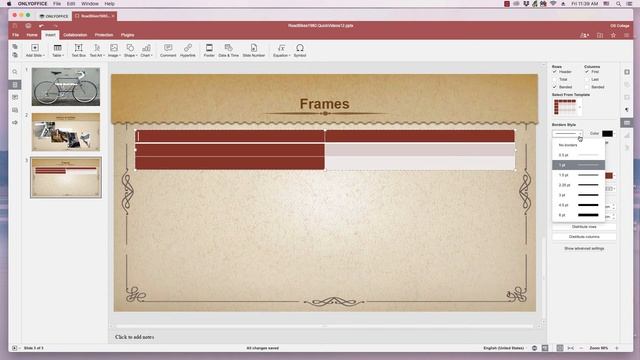Open paragraph settings icon in right sidebar
The image size is (640, 360).
(x=627, y=110)
